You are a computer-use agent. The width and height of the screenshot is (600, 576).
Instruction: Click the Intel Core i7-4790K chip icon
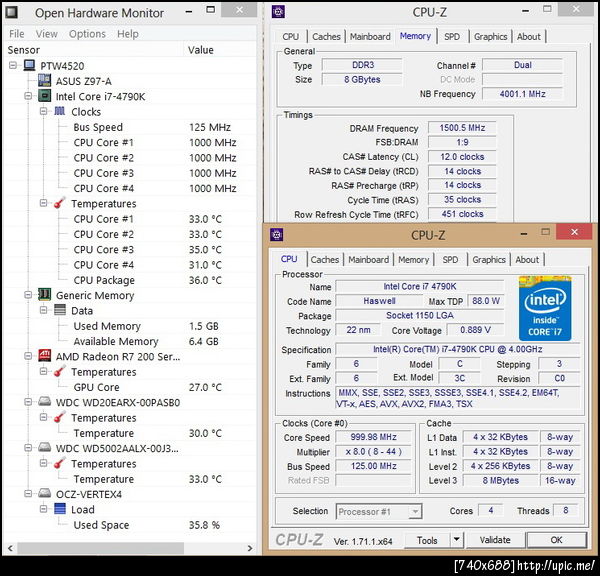pos(44,96)
